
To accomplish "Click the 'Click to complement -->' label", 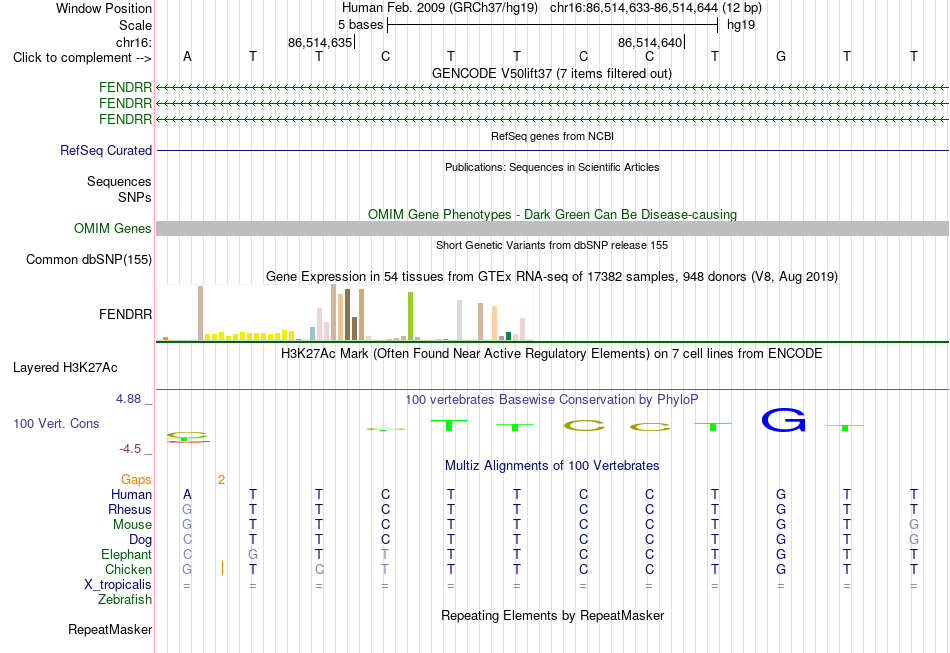I will [x=82, y=58].
